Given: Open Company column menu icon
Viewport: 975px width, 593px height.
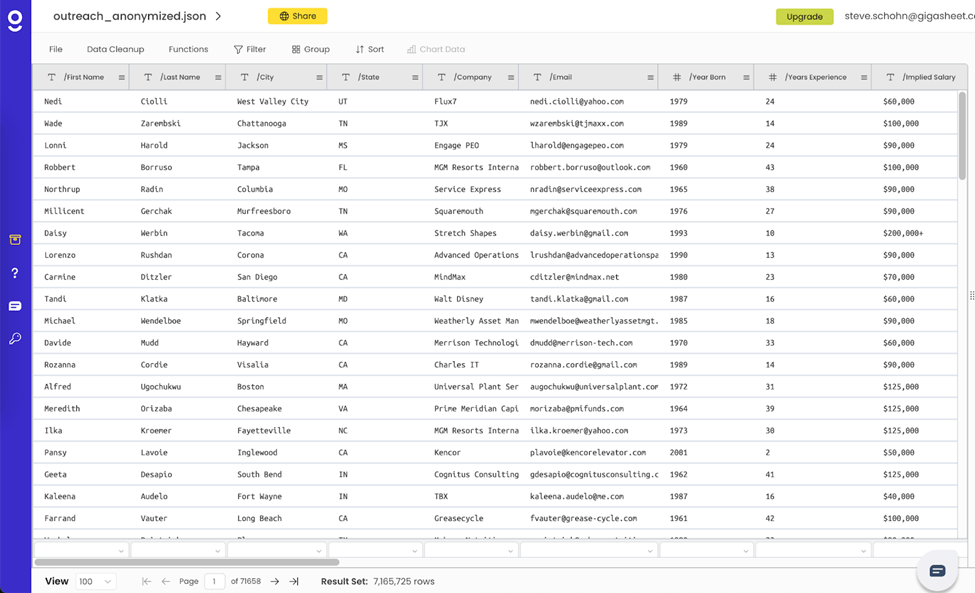Looking at the screenshot, I should (x=511, y=78).
